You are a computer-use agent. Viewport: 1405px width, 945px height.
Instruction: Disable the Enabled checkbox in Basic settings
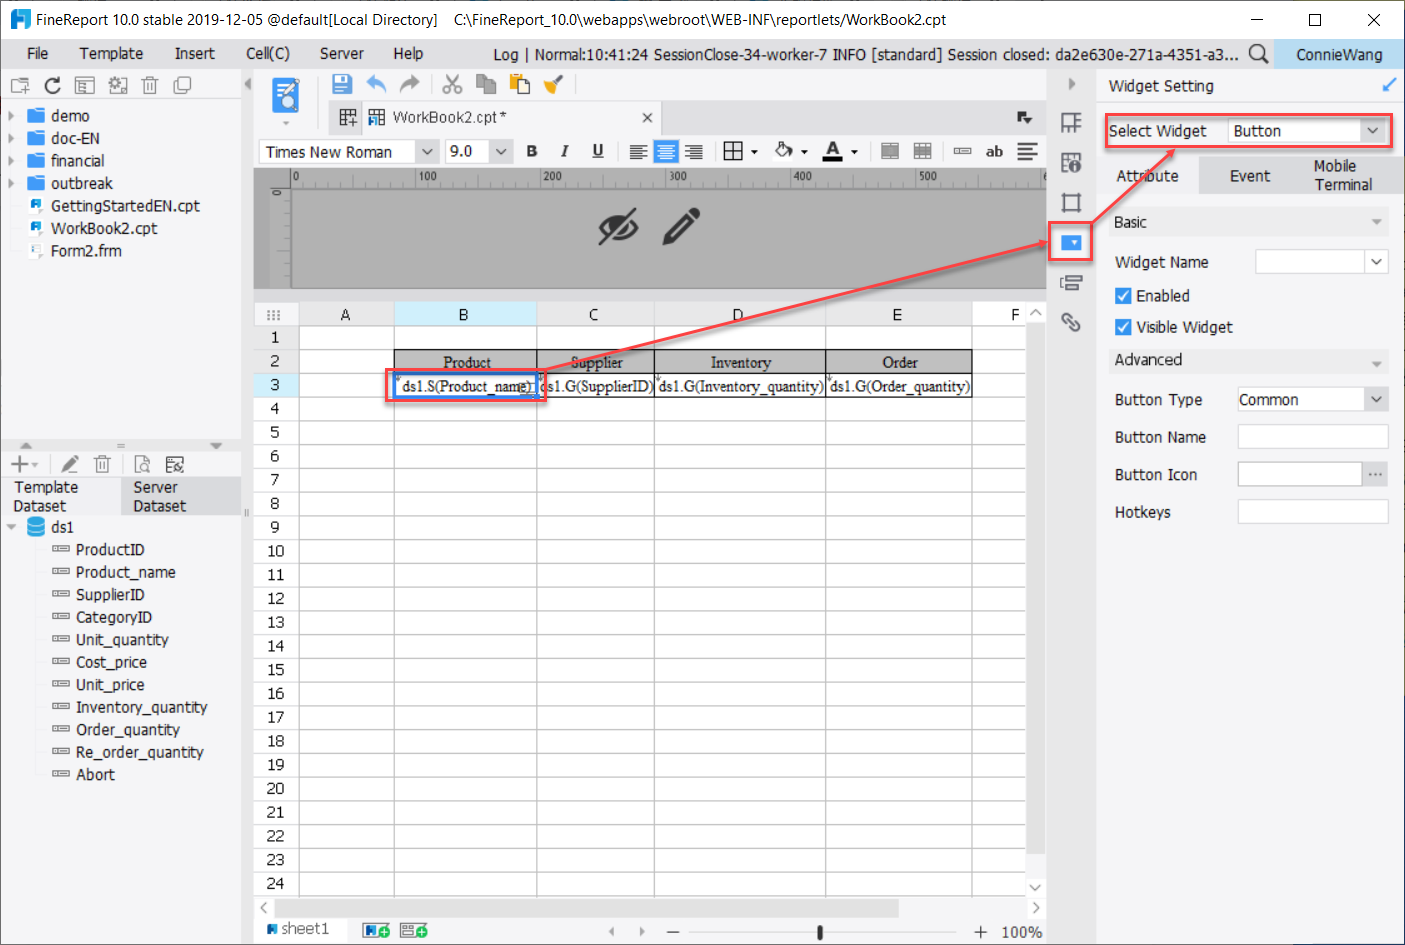[1124, 295]
